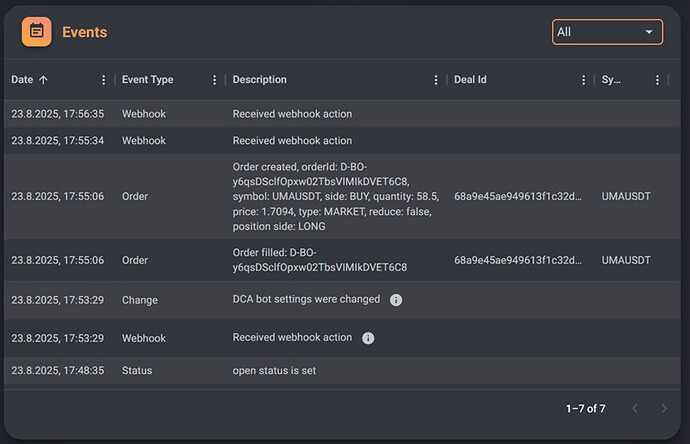Open the Description column options menu
Screen dimensions: 690x444
coord(435,80)
